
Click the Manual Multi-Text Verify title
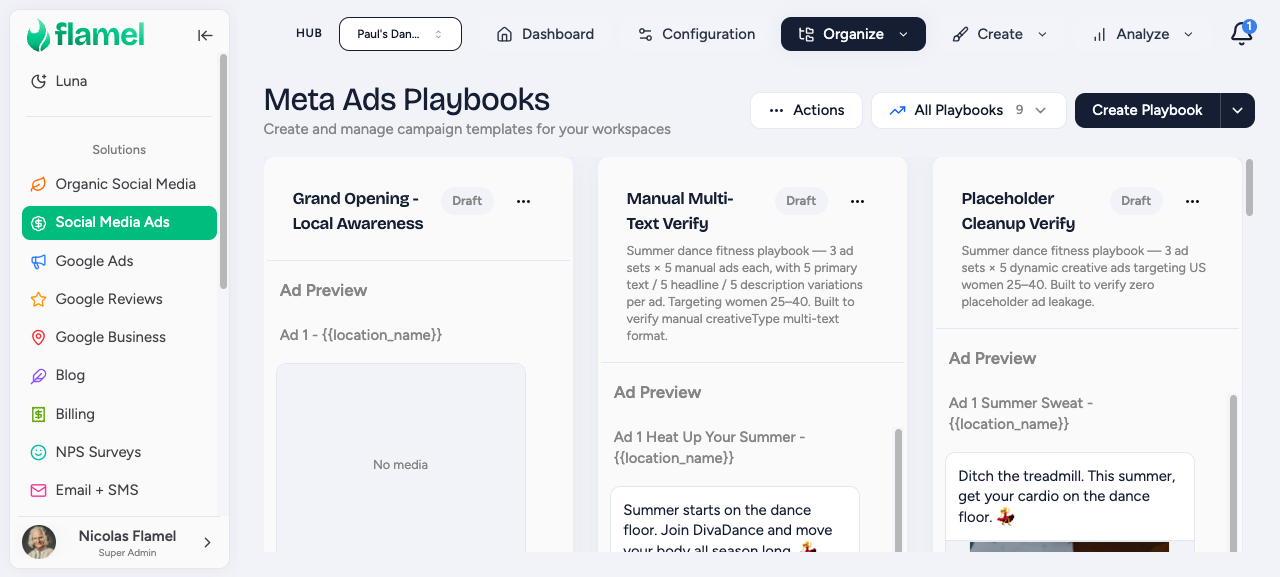coord(680,211)
